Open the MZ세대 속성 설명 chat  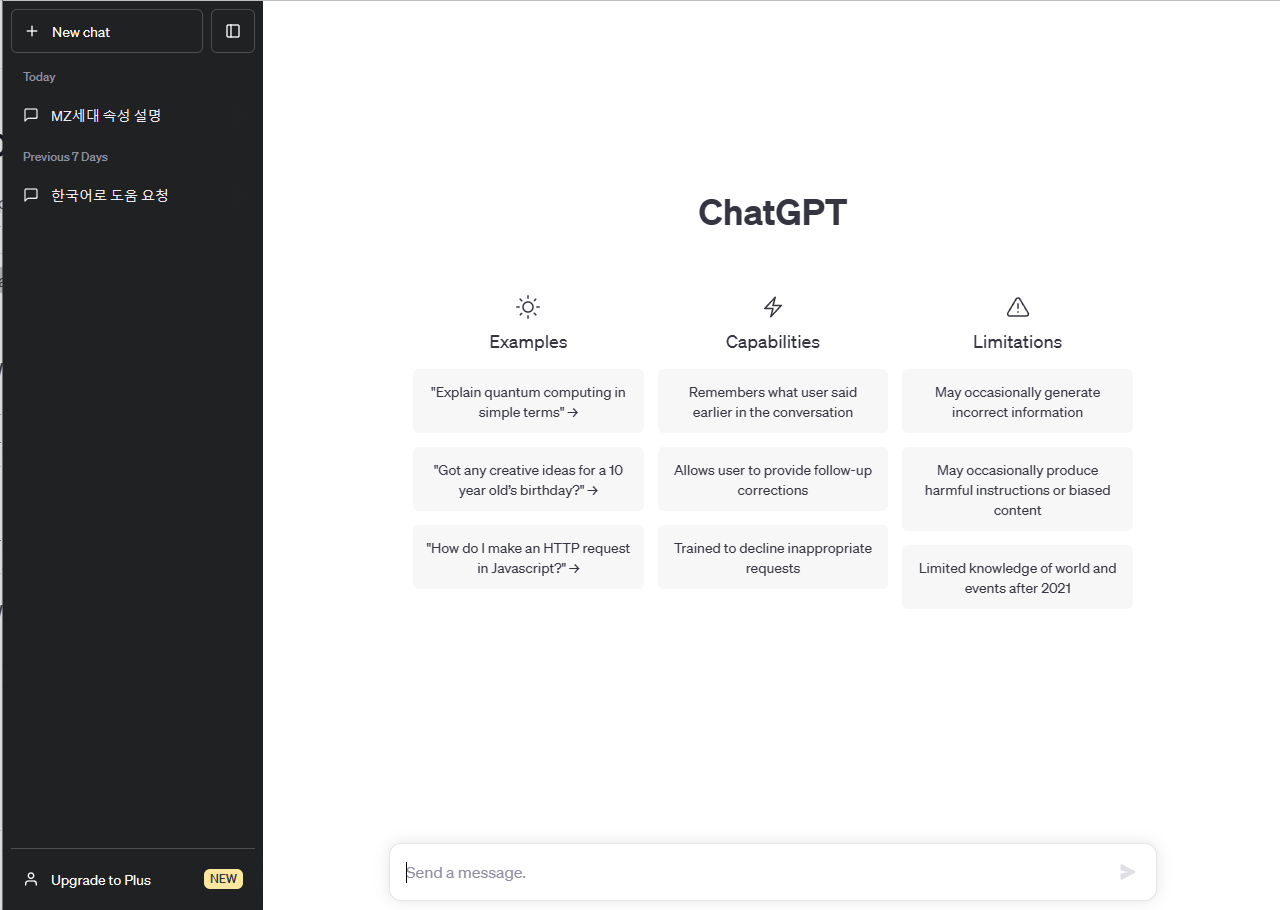point(131,115)
